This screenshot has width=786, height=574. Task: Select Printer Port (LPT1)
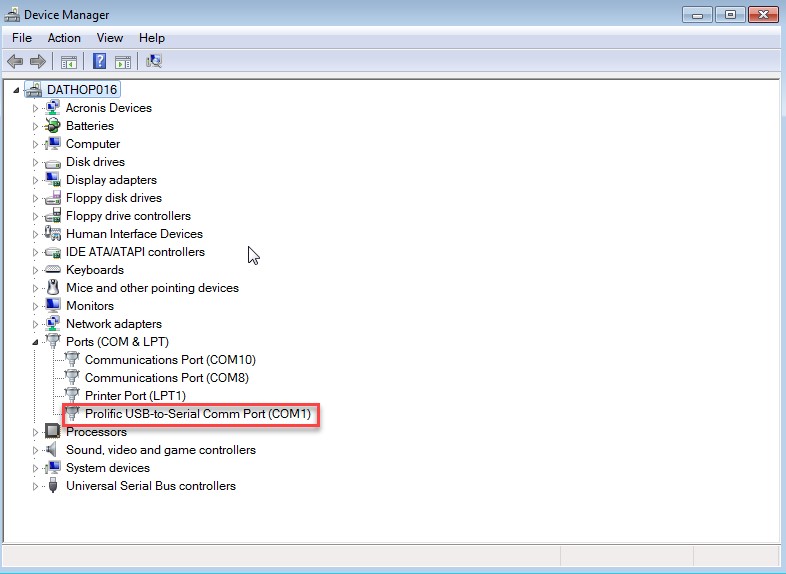click(x=135, y=396)
